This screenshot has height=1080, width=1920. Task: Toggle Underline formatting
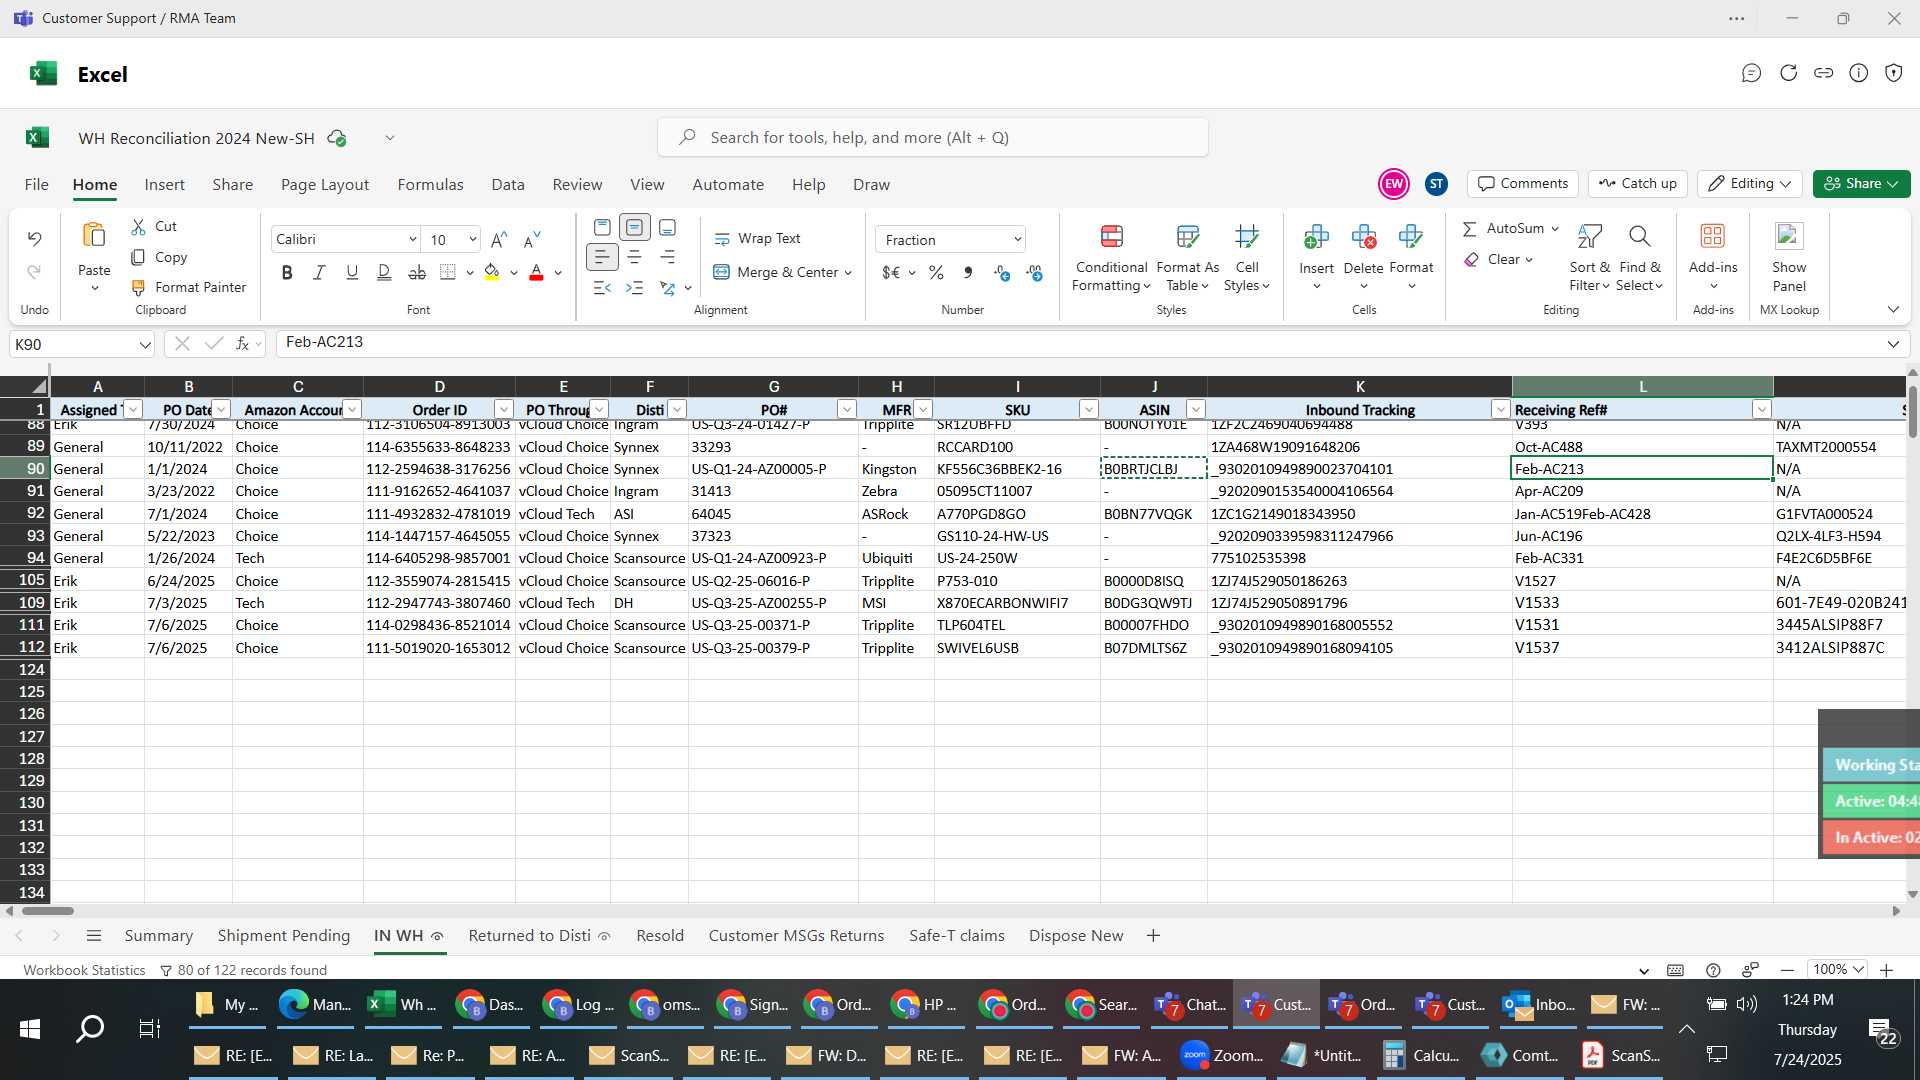coord(352,272)
